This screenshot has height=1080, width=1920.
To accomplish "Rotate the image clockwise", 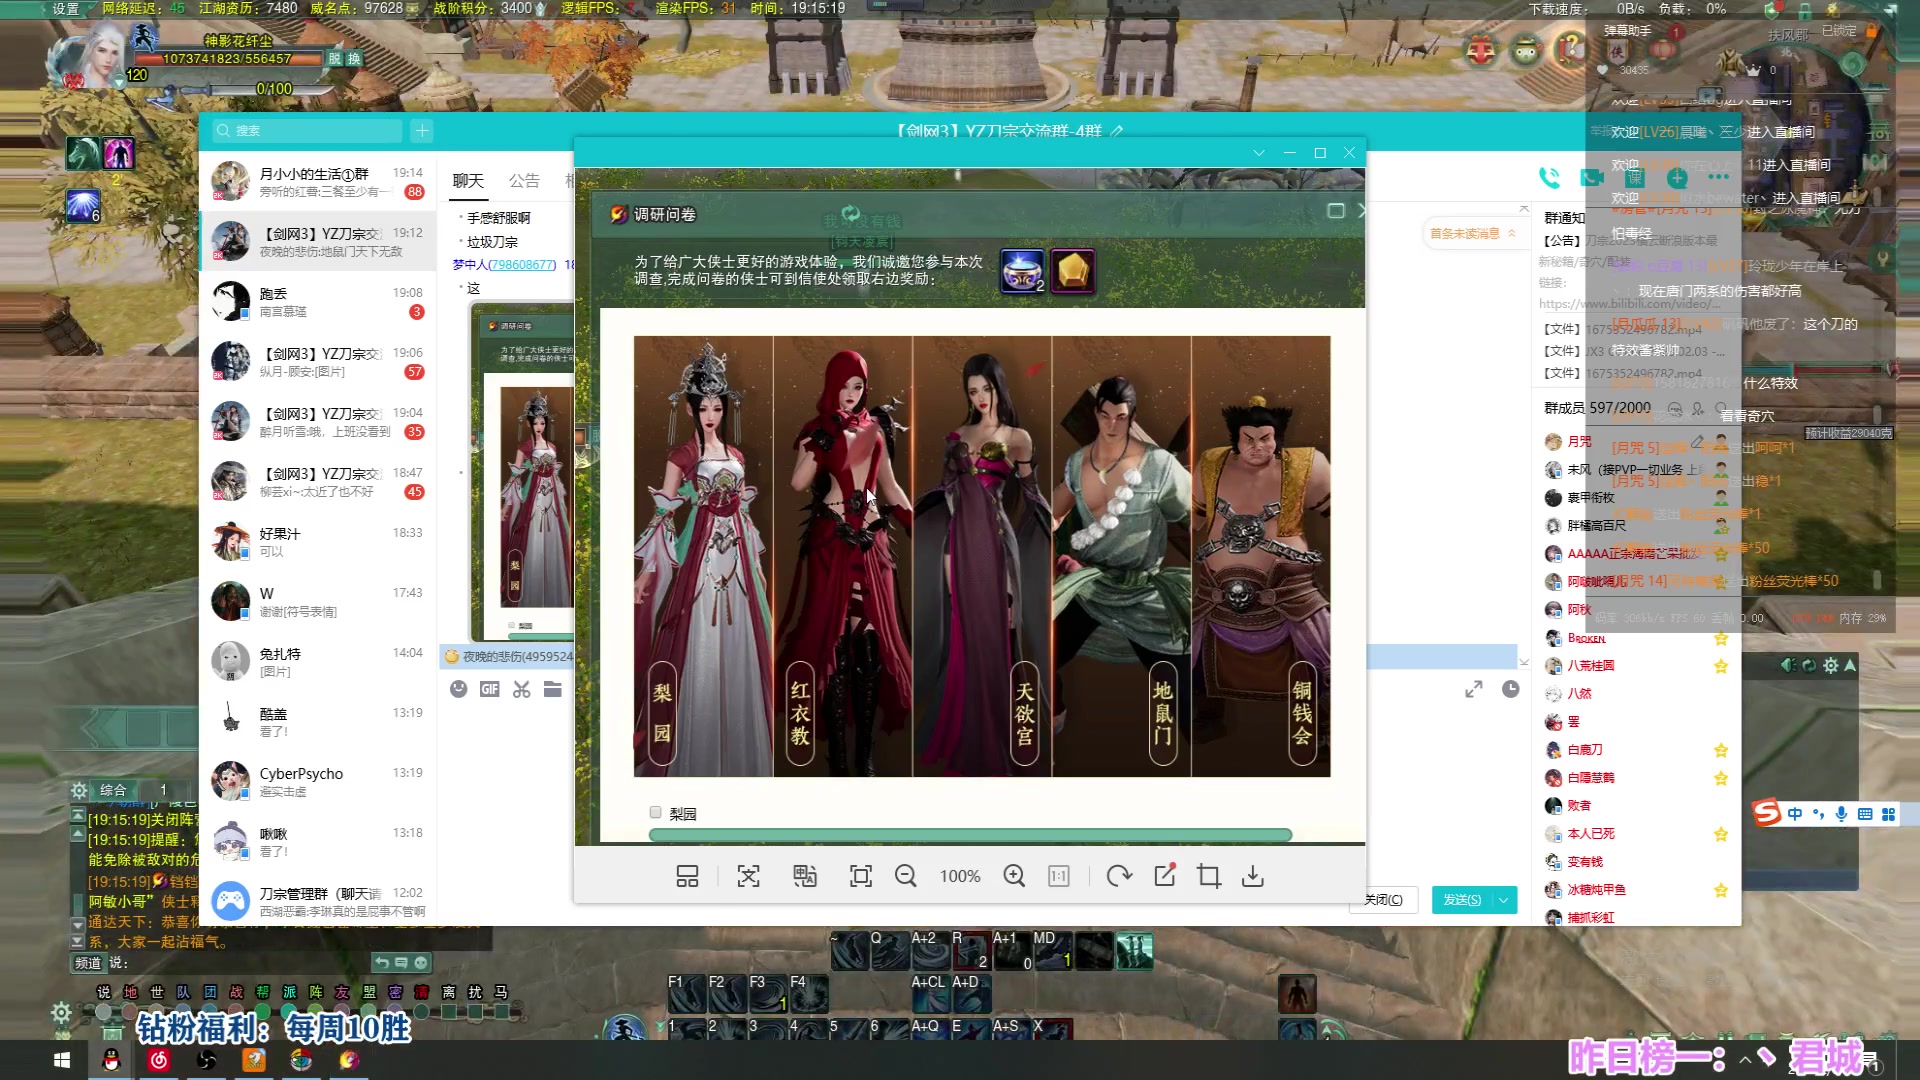I will click(x=1119, y=876).
